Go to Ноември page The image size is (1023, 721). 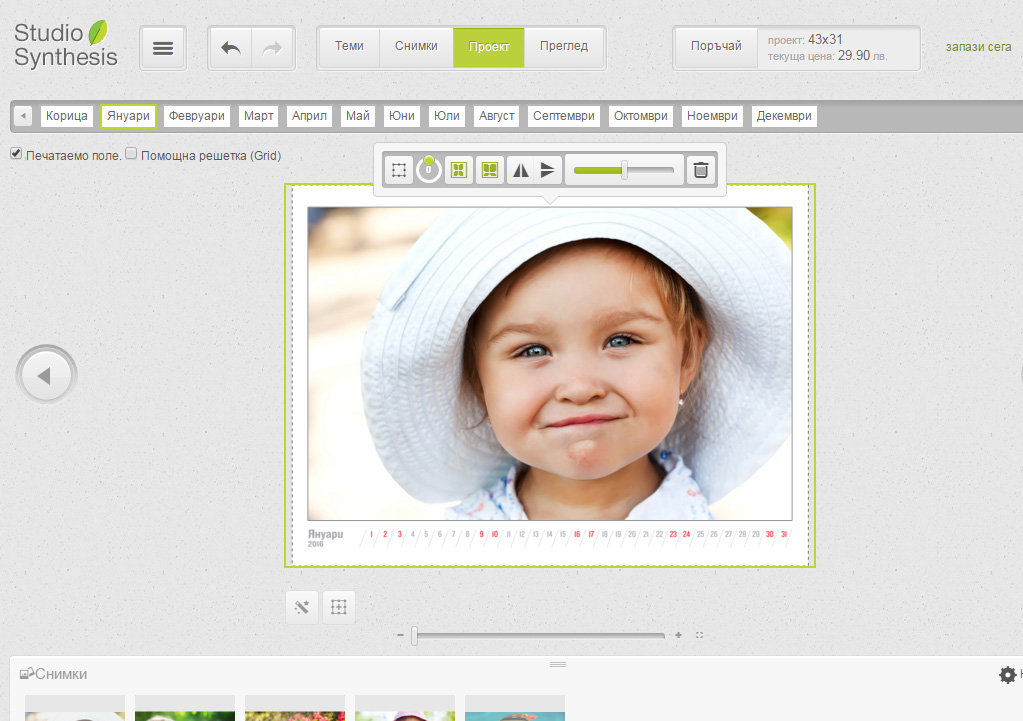[712, 116]
